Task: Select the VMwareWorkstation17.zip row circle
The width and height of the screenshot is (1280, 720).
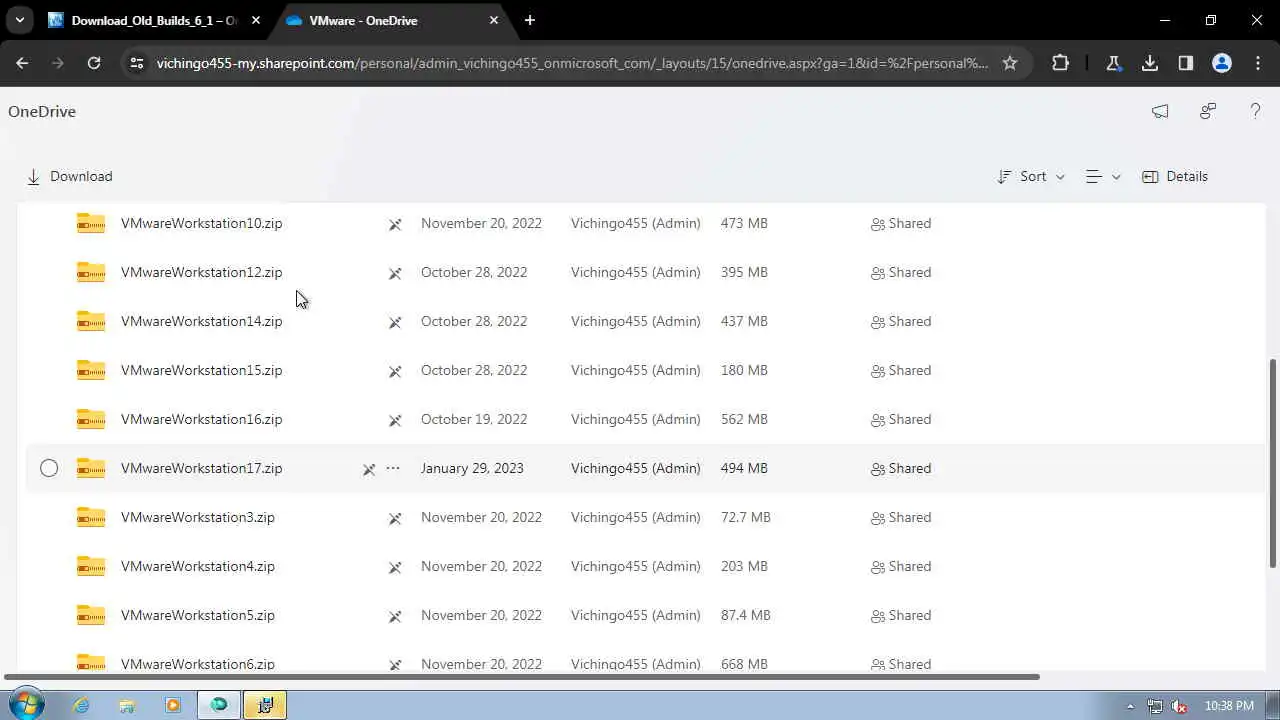Action: click(x=49, y=468)
